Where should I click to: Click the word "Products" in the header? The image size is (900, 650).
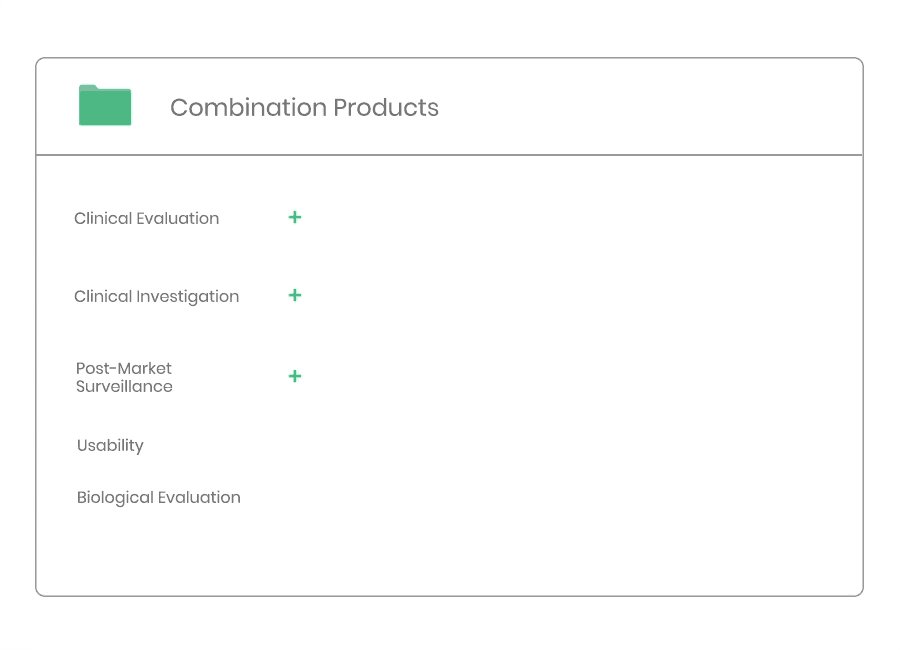[386, 107]
